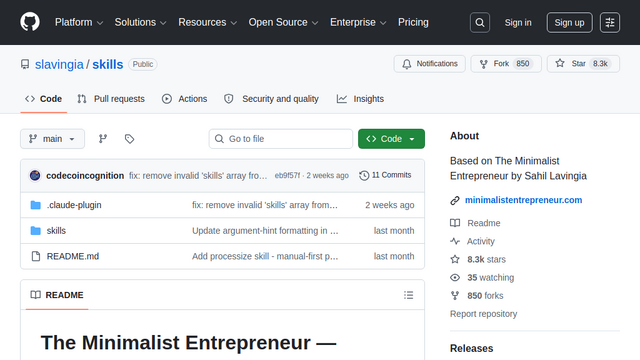Open the skills repository name link
Viewport: 640px width, 360px height.
[108, 64]
